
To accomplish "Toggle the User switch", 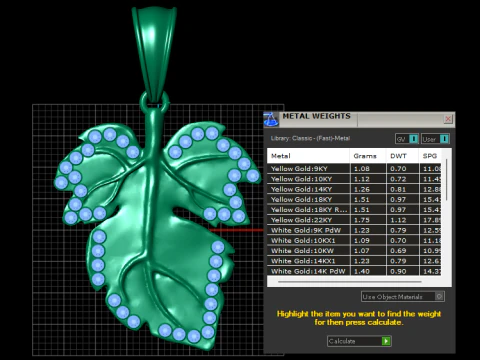I will coord(435,139).
